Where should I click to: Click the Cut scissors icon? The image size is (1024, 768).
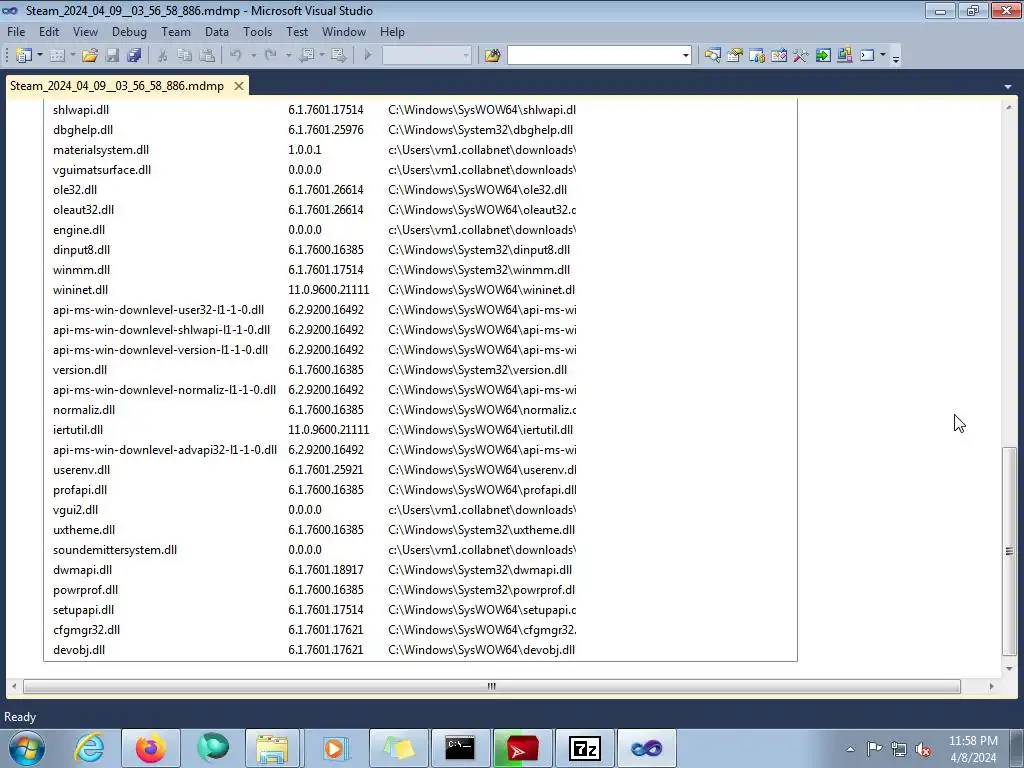pyautogui.click(x=163, y=56)
